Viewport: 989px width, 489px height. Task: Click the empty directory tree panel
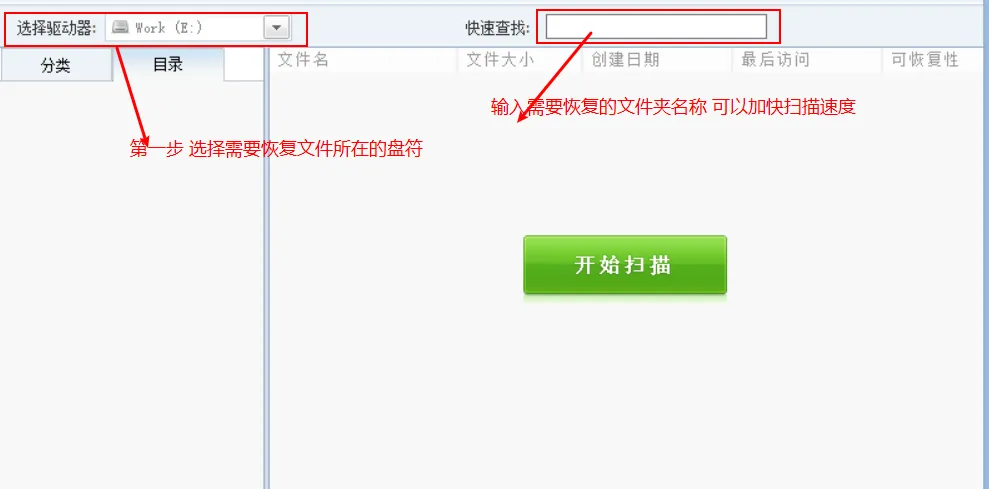132,285
